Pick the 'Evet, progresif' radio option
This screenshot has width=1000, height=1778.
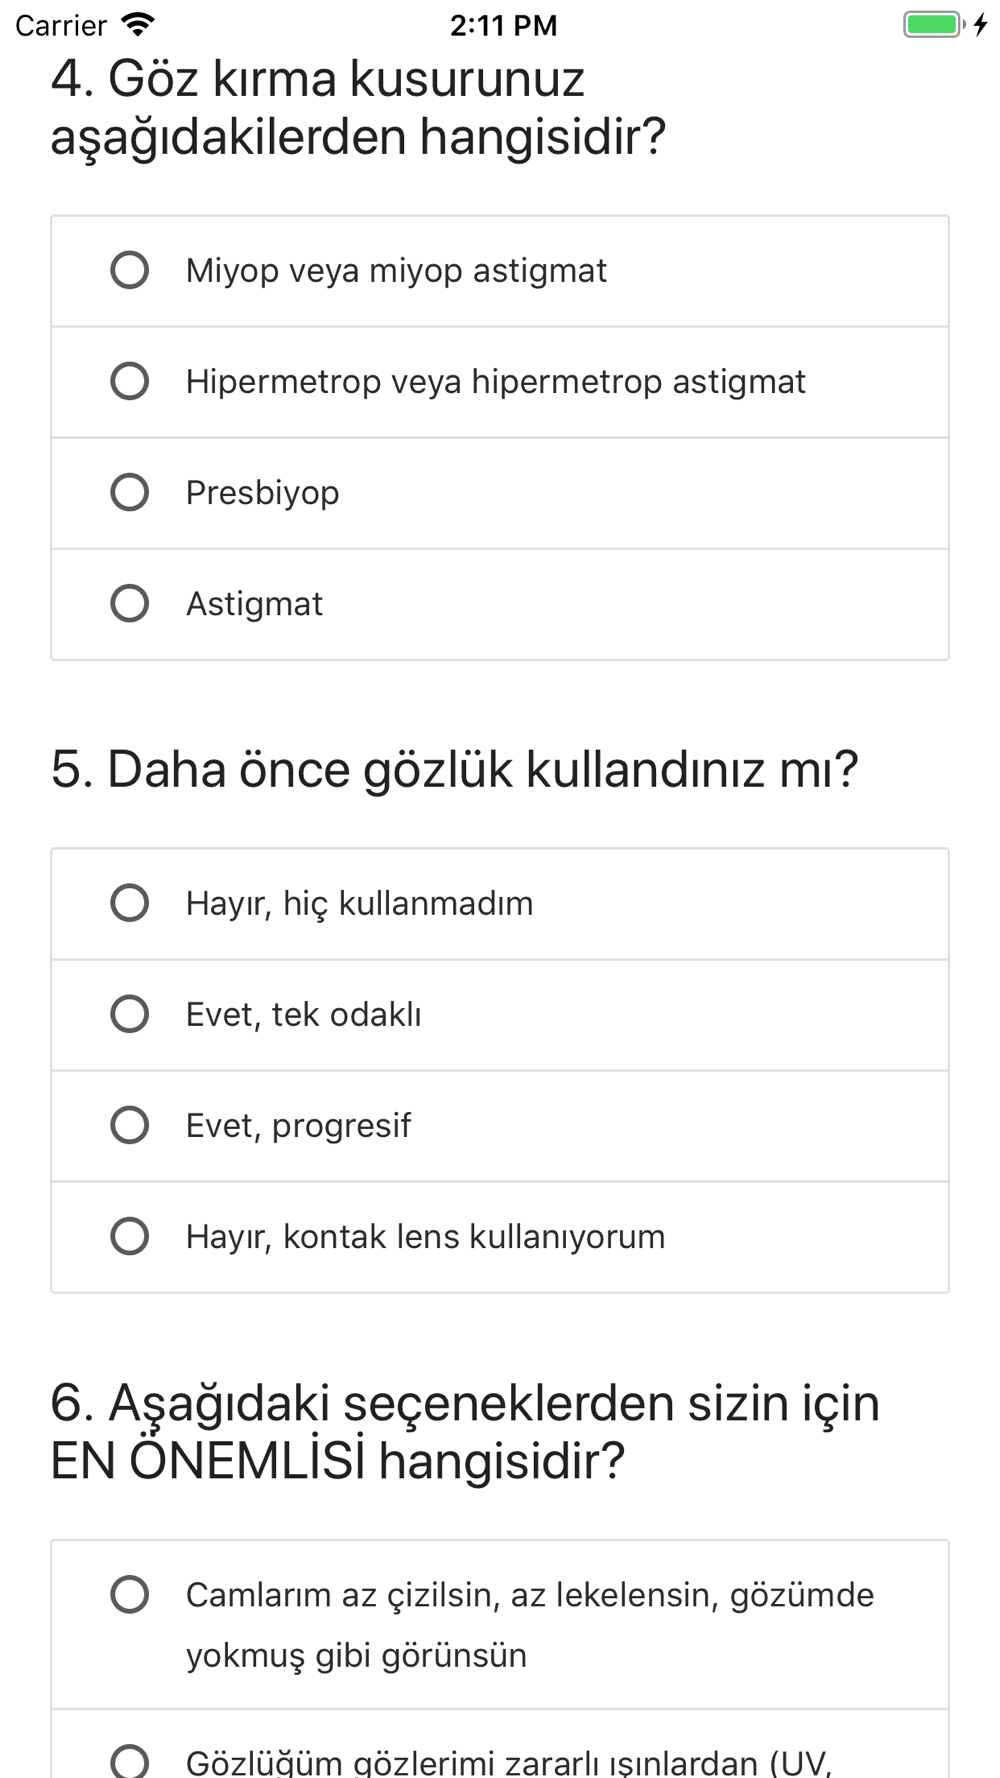coord(129,1125)
